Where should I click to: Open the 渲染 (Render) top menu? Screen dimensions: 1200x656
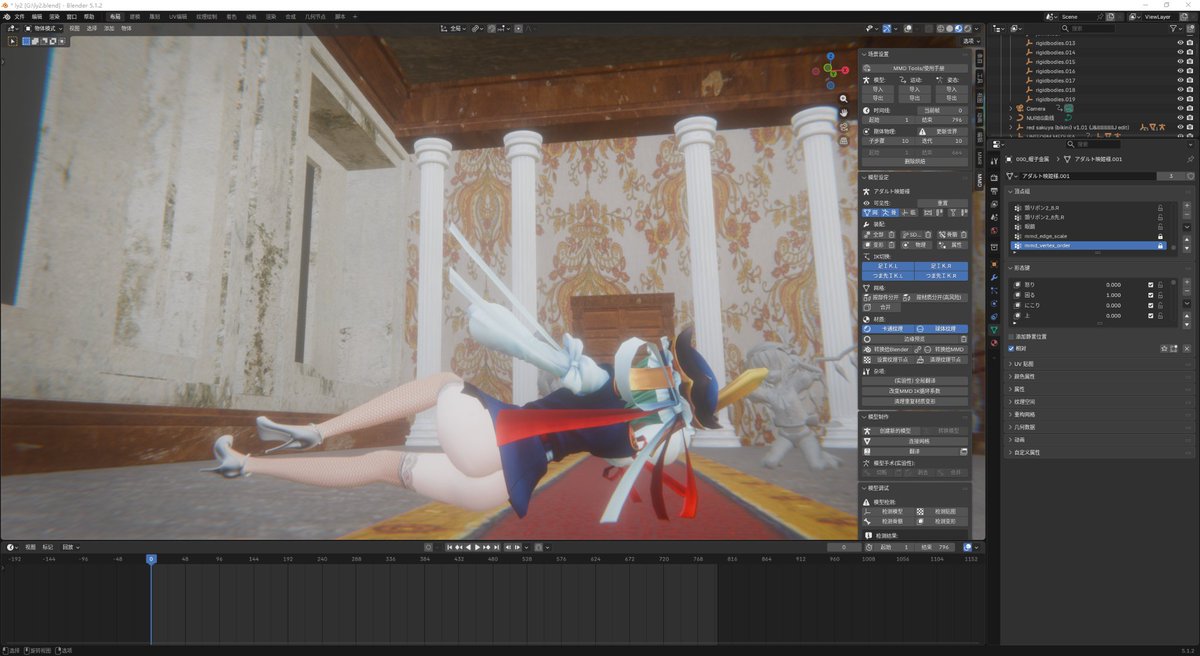[54, 17]
